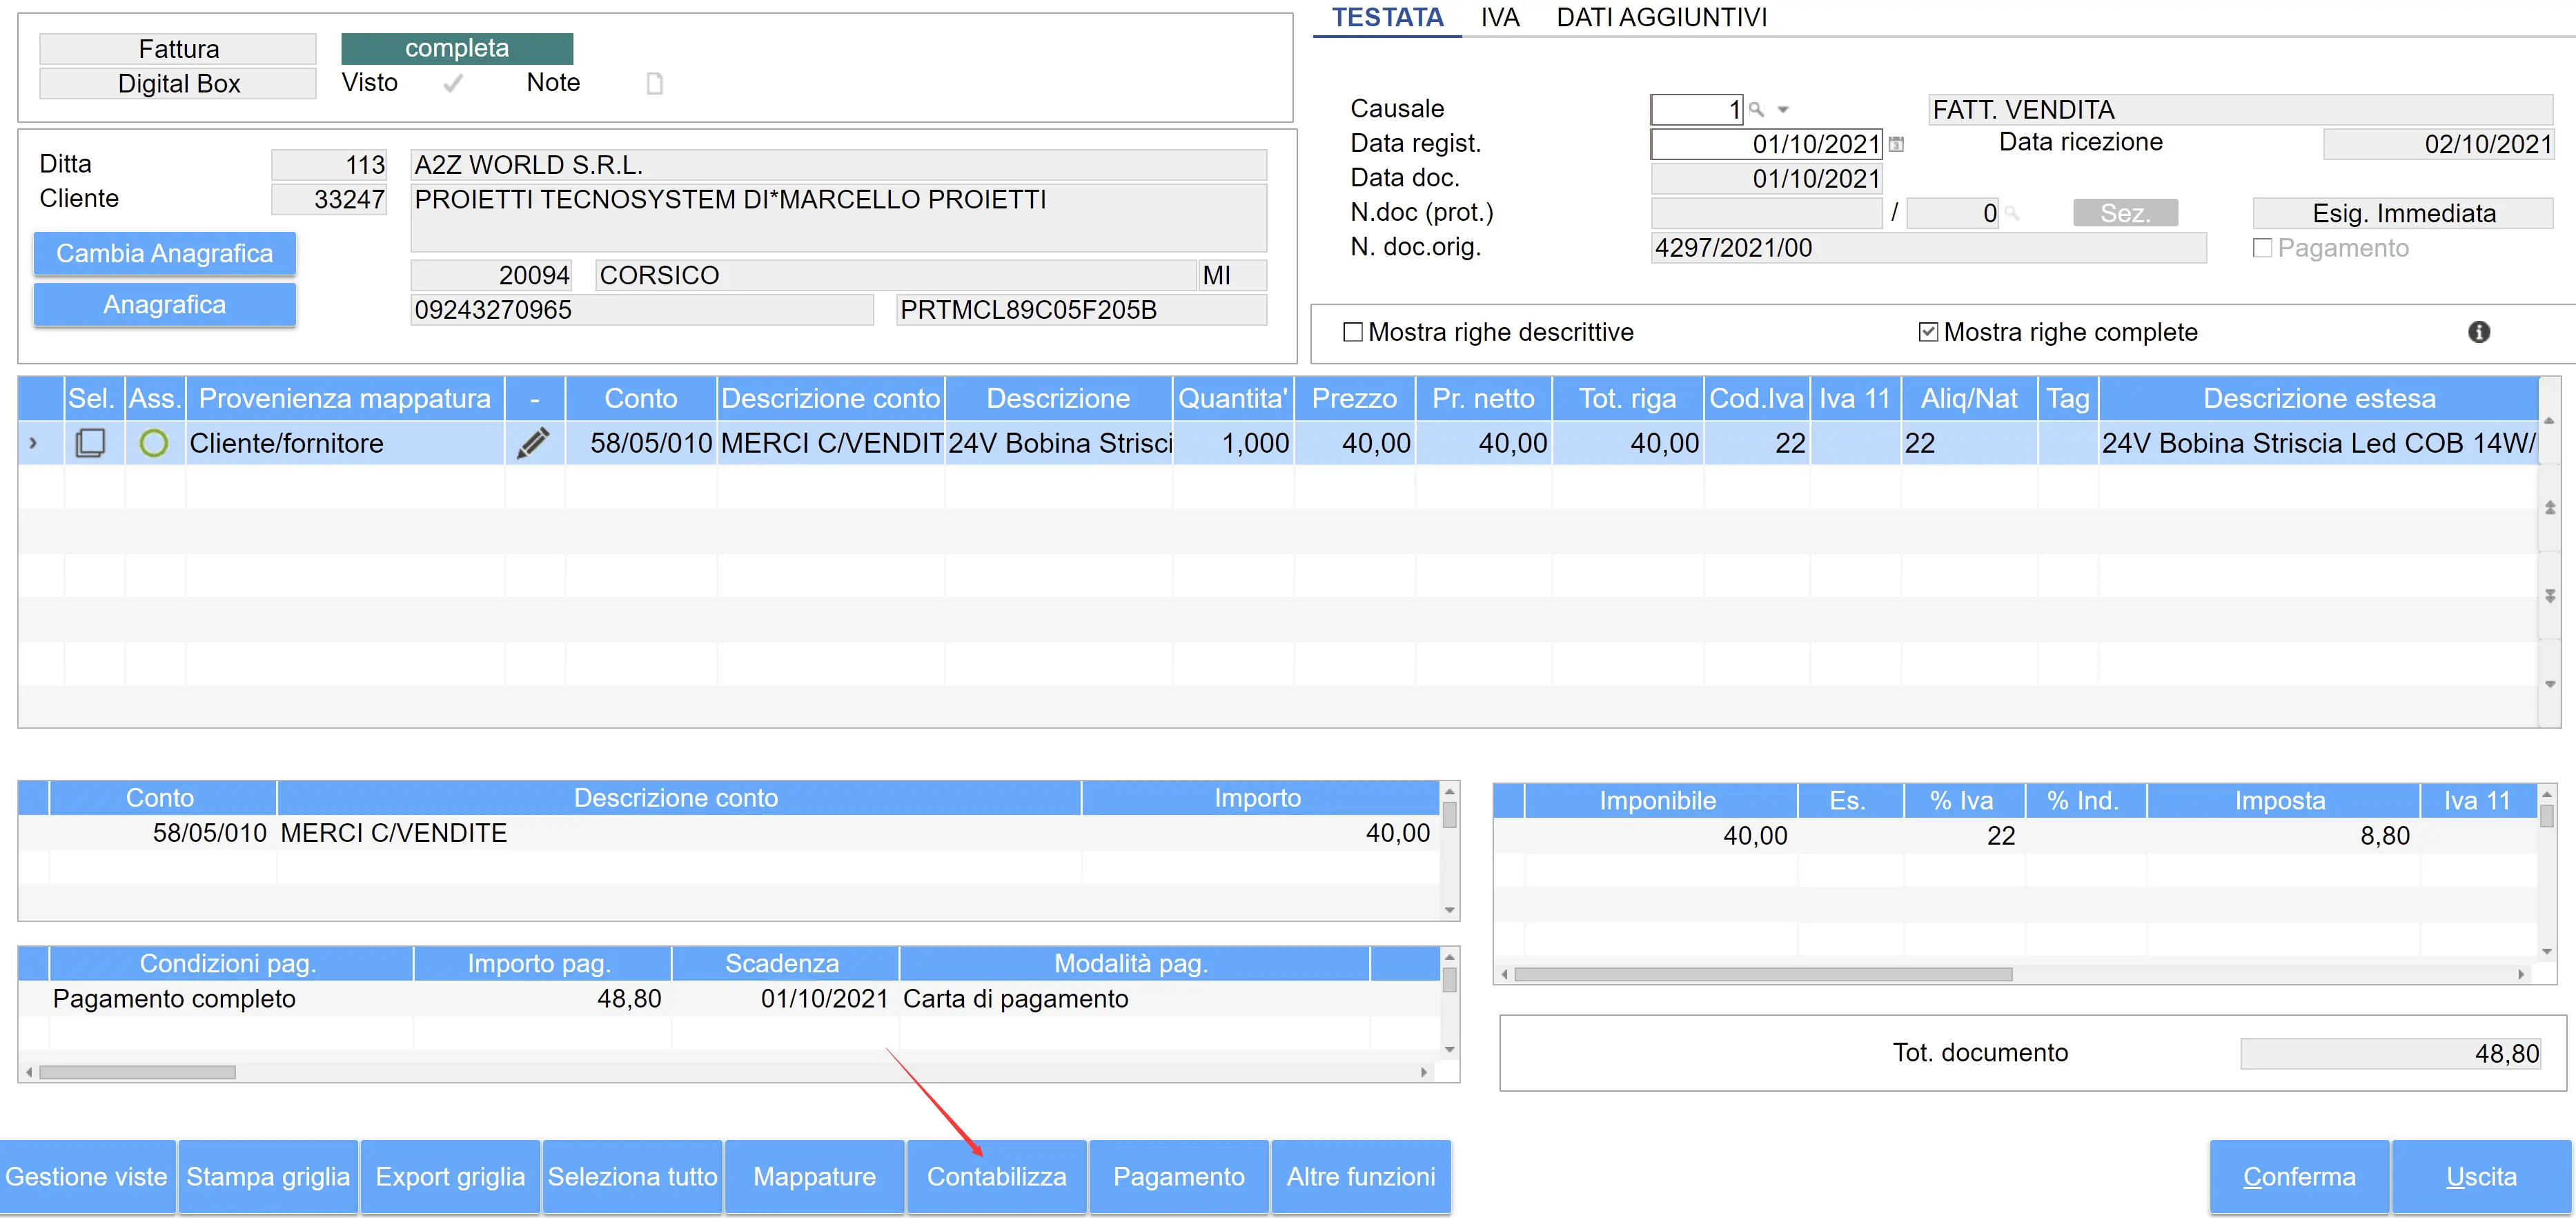2576x1218 pixels.
Task: Click the green circle Ass. status icon
Action: [x=154, y=443]
